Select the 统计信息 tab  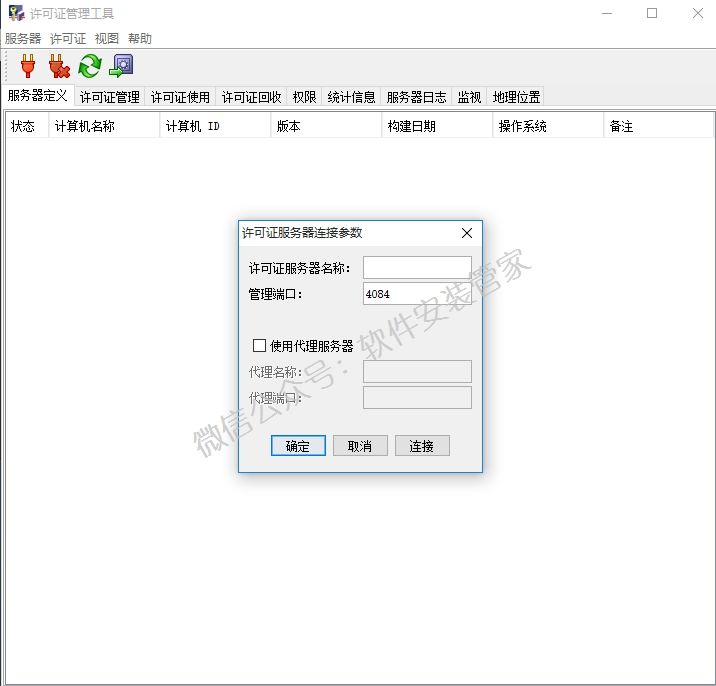click(x=351, y=97)
